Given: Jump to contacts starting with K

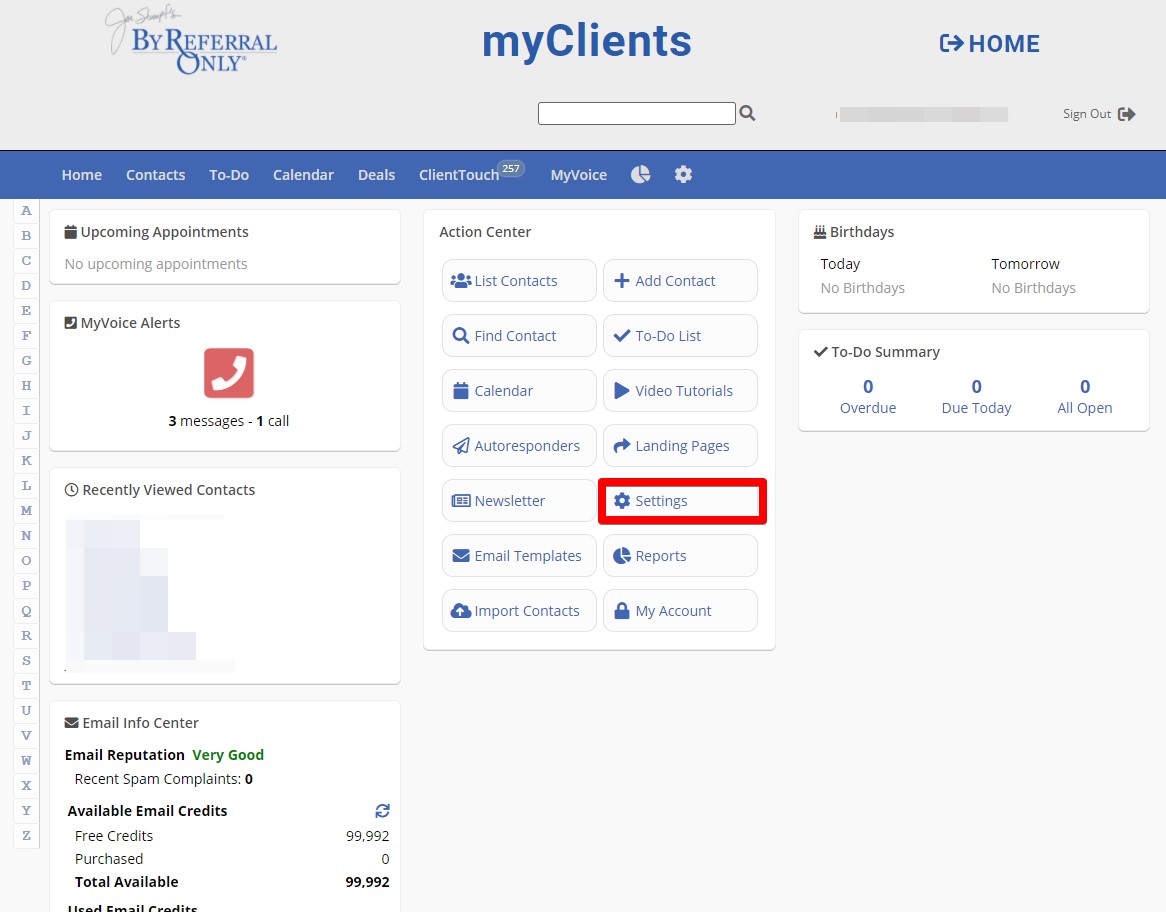Looking at the screenshot, I should click(x=26, y=460).
